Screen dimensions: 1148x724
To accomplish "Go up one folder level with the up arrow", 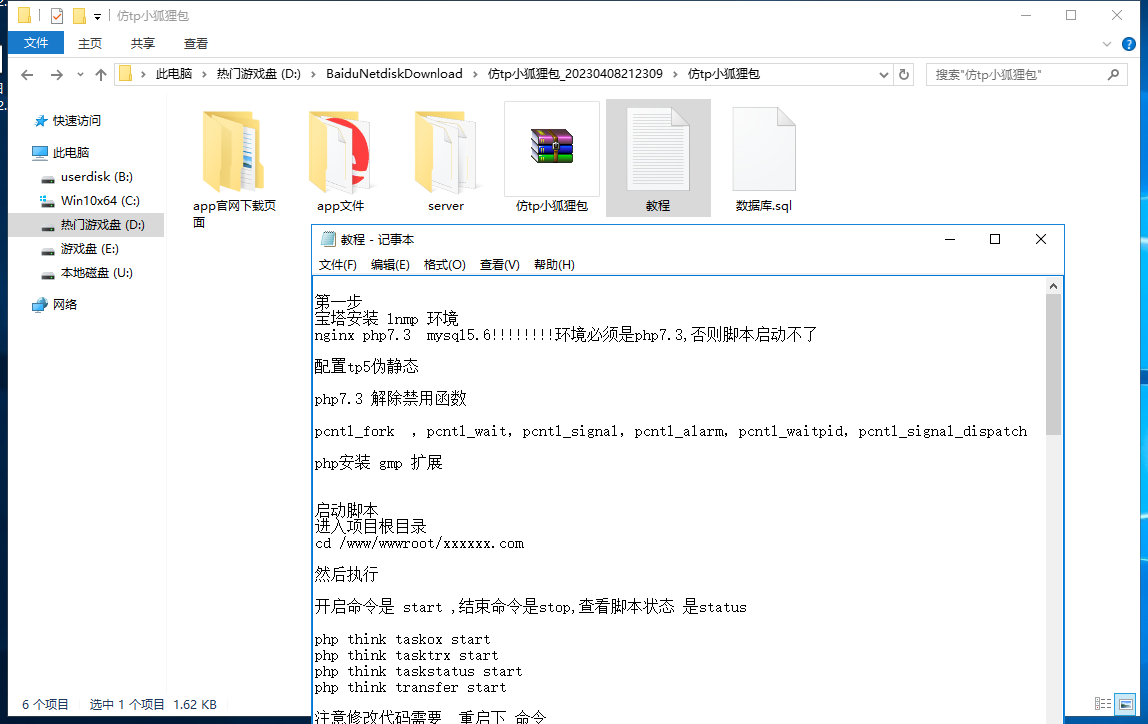I will tap(101, 75).
